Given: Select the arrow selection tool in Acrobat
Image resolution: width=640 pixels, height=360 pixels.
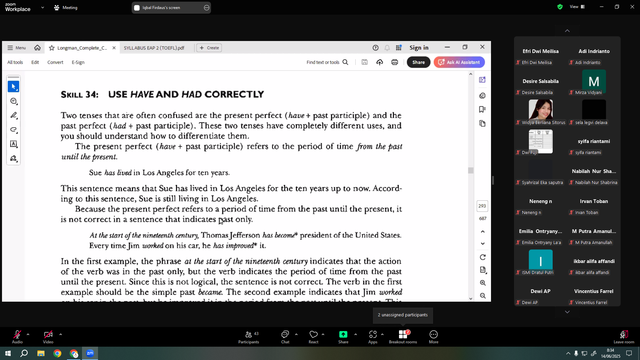Looking at the screenshot, I should pos(13,87).
